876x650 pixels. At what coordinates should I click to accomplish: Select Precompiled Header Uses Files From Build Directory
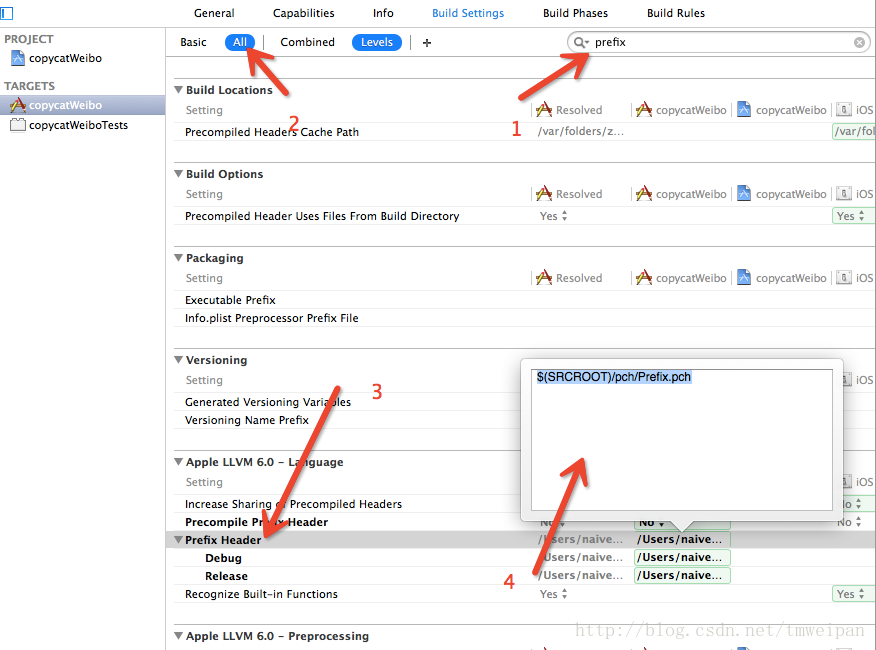(322, 216)
